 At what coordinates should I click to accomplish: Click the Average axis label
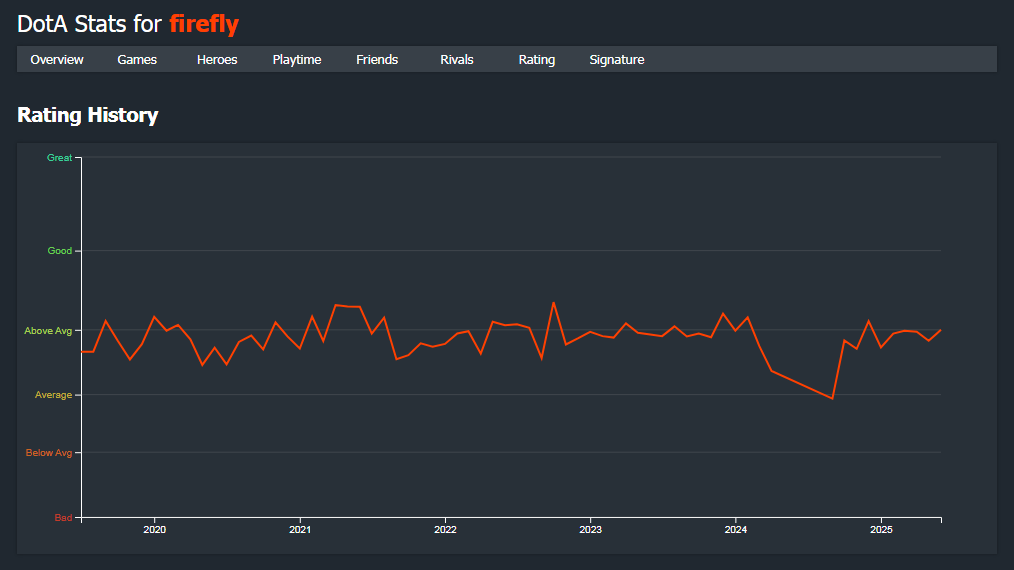pos(53,395)
